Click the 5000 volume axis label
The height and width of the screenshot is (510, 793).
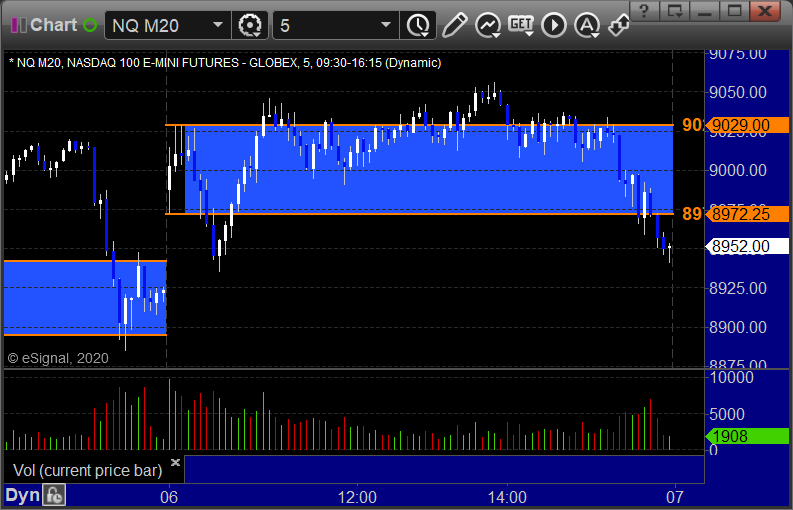point(727,414)
